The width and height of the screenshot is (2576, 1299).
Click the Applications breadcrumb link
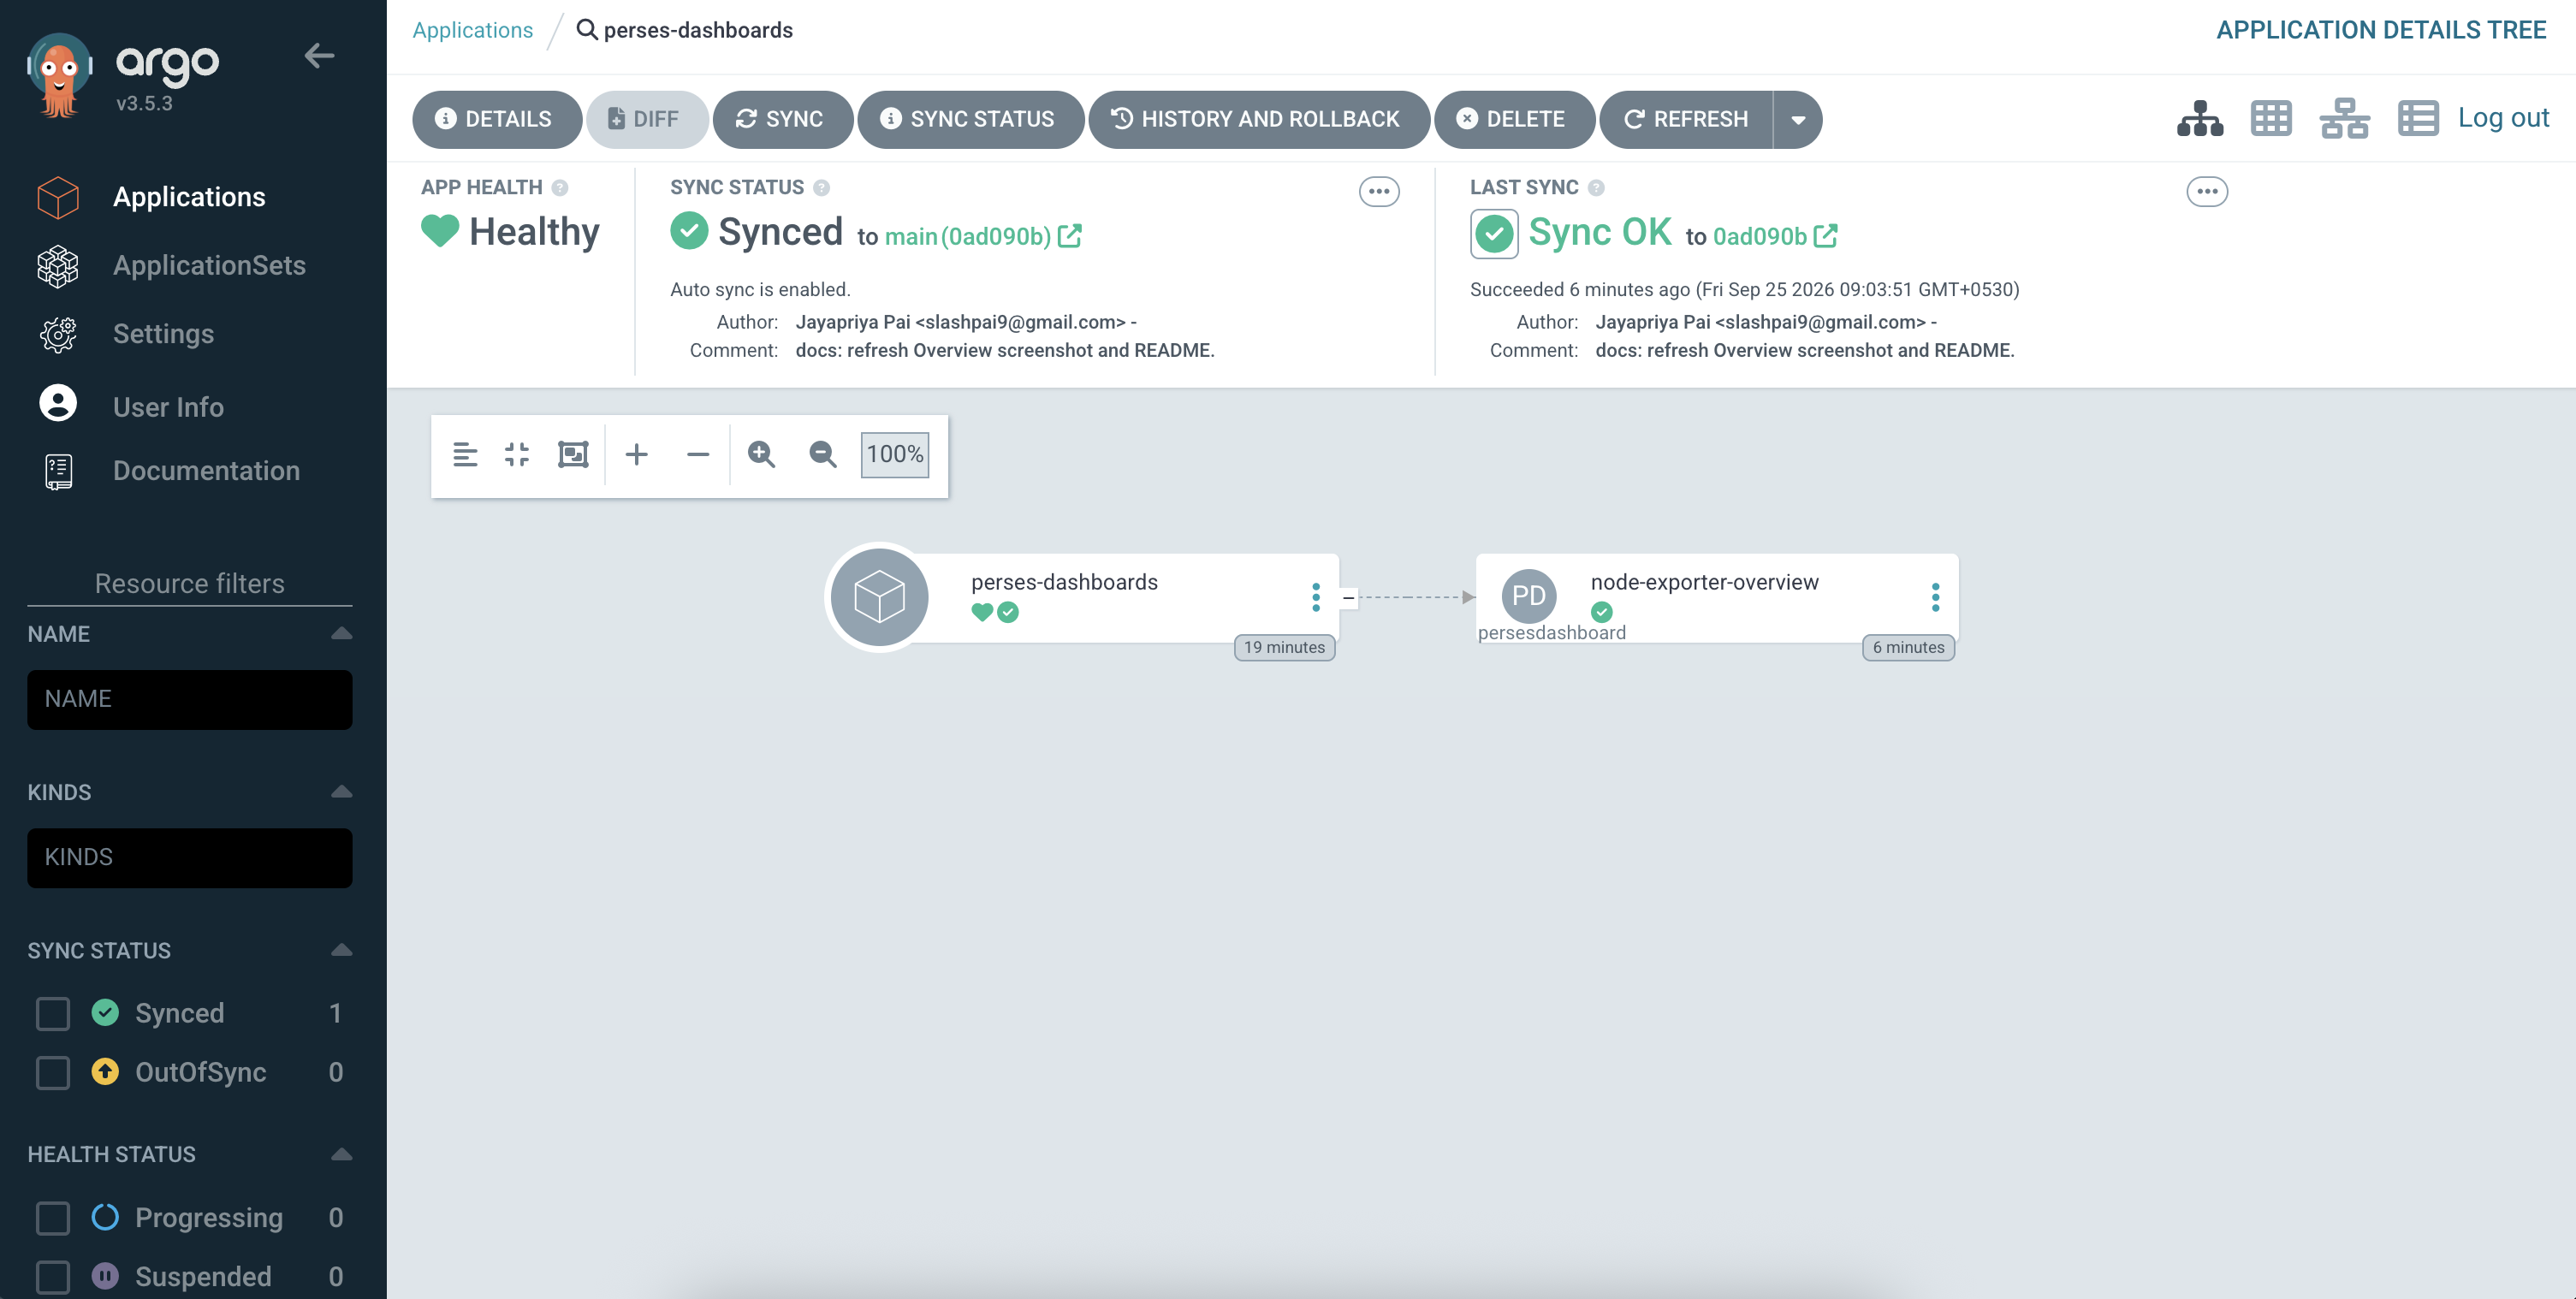click(472, 30)
